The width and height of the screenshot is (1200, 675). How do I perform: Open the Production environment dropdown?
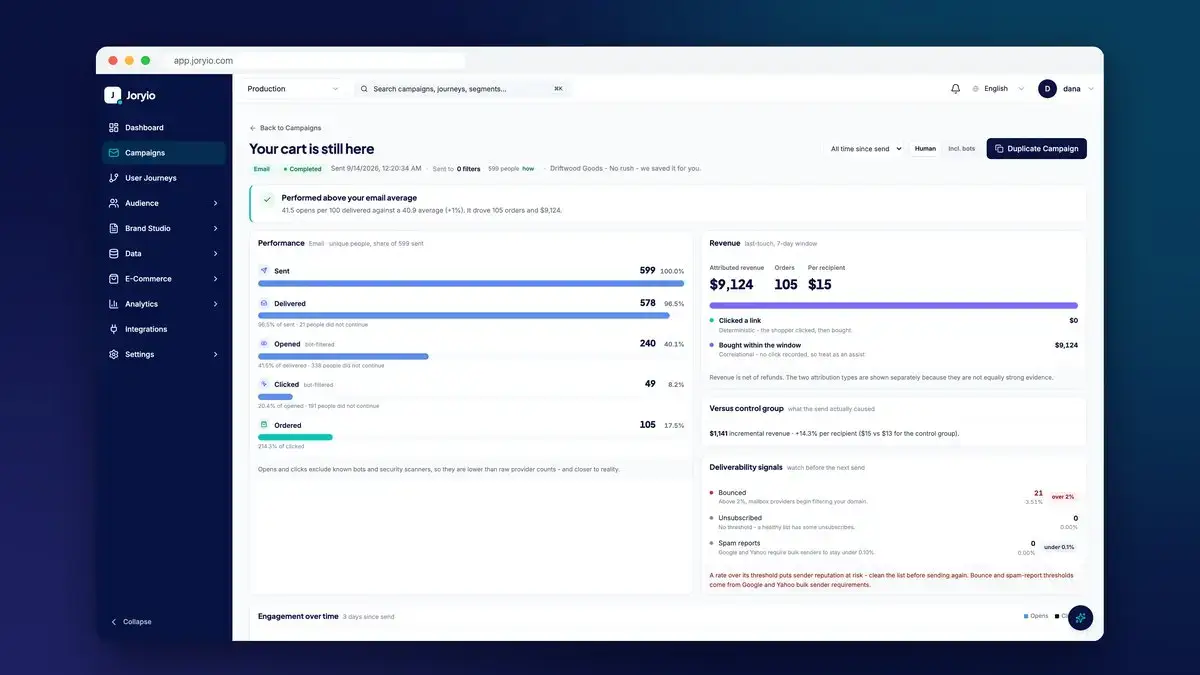(293, 89)
